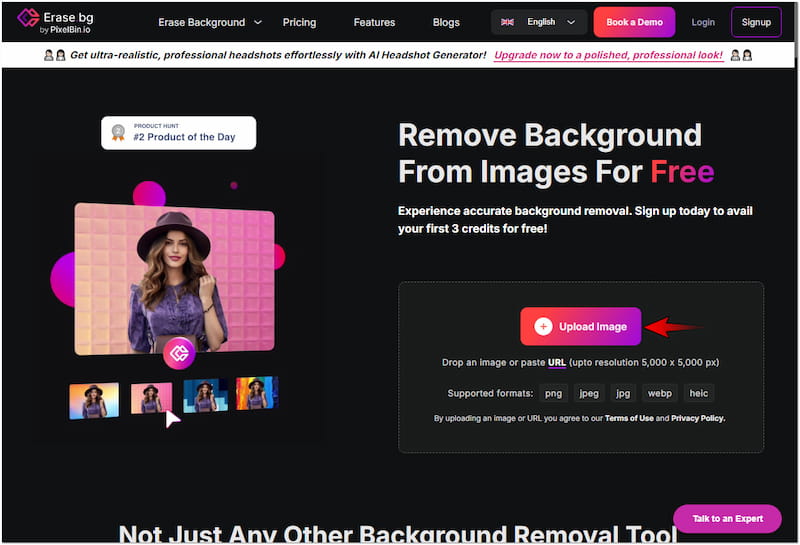Click the plus icon on Upload Image
The width and height of the screenshot is (800, 545).
coord(543,326)
